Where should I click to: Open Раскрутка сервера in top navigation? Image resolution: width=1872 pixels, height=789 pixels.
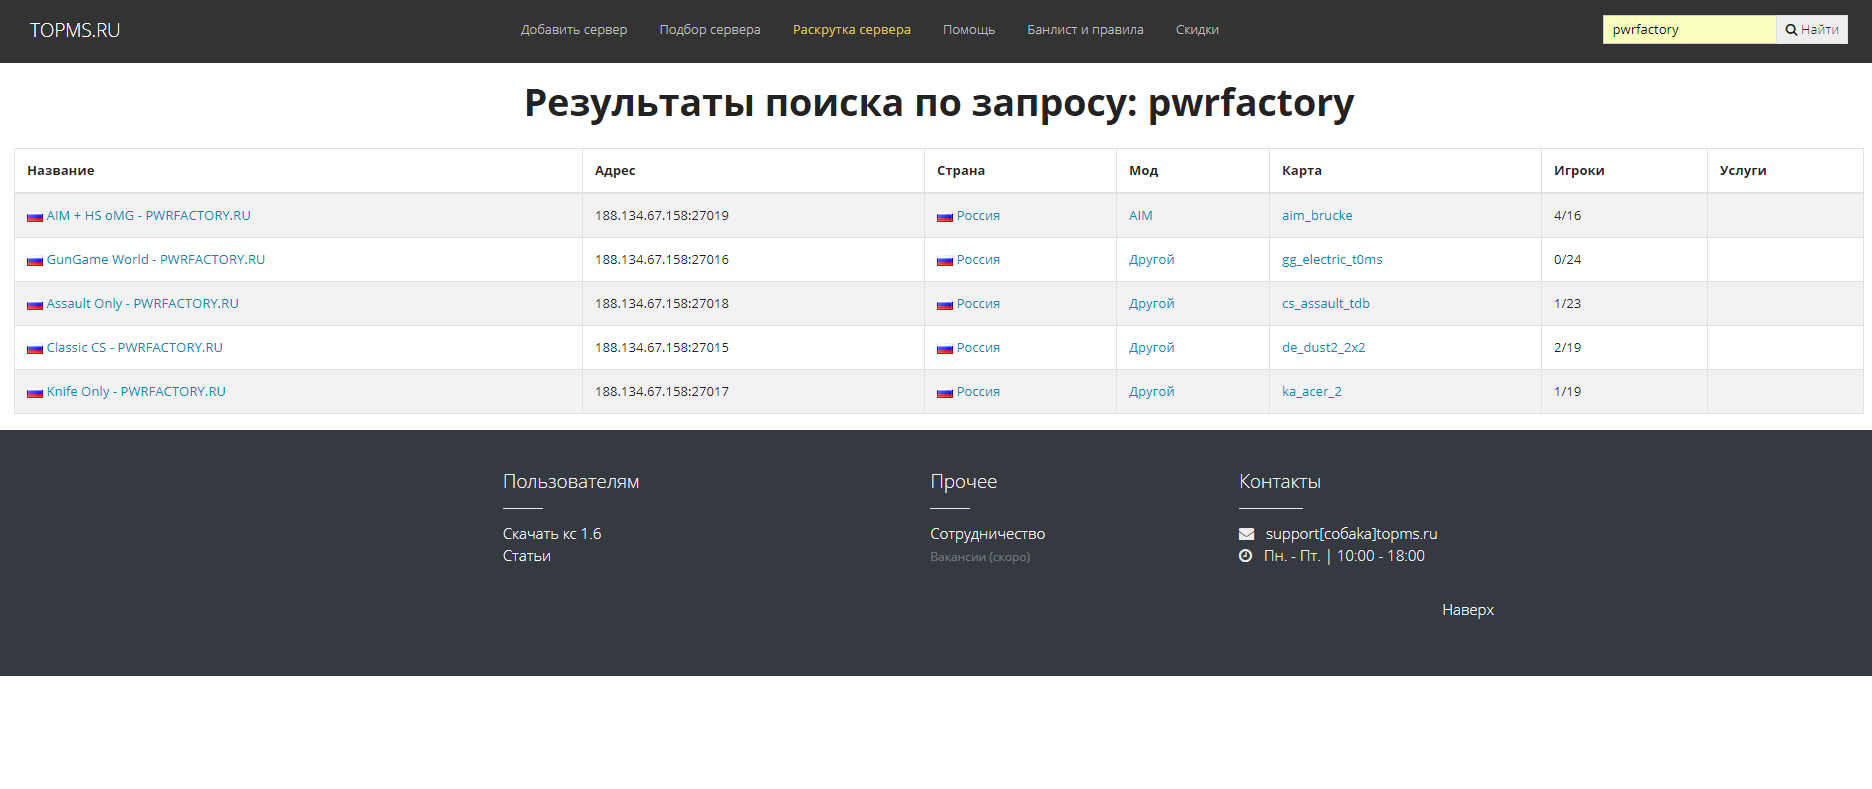click(x=851, y=30)
